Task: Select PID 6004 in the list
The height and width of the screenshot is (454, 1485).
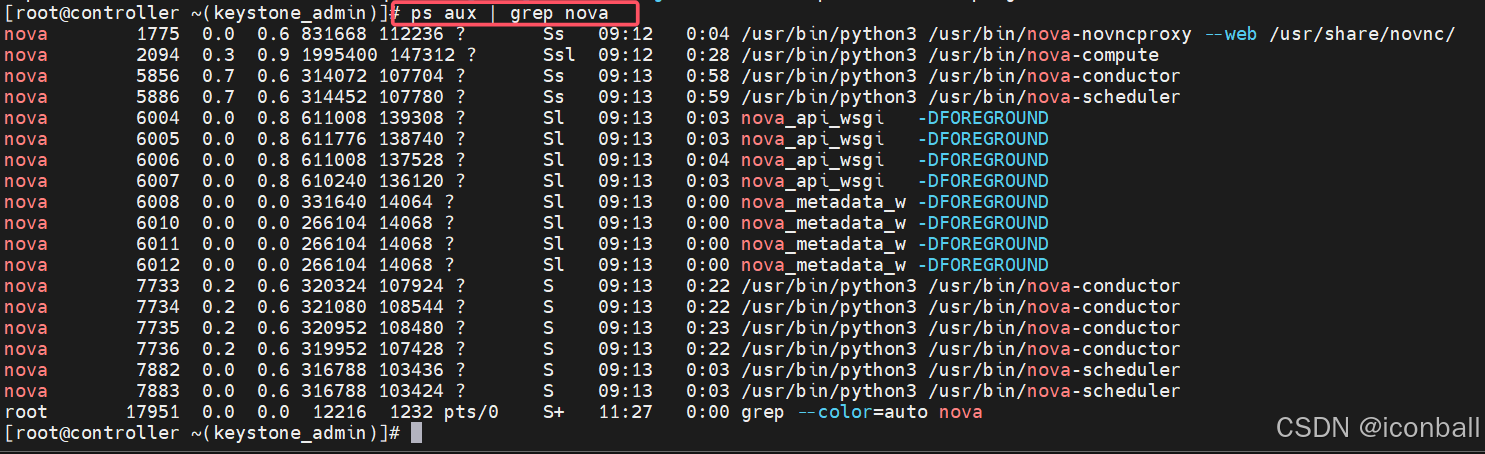Action: 158,118
